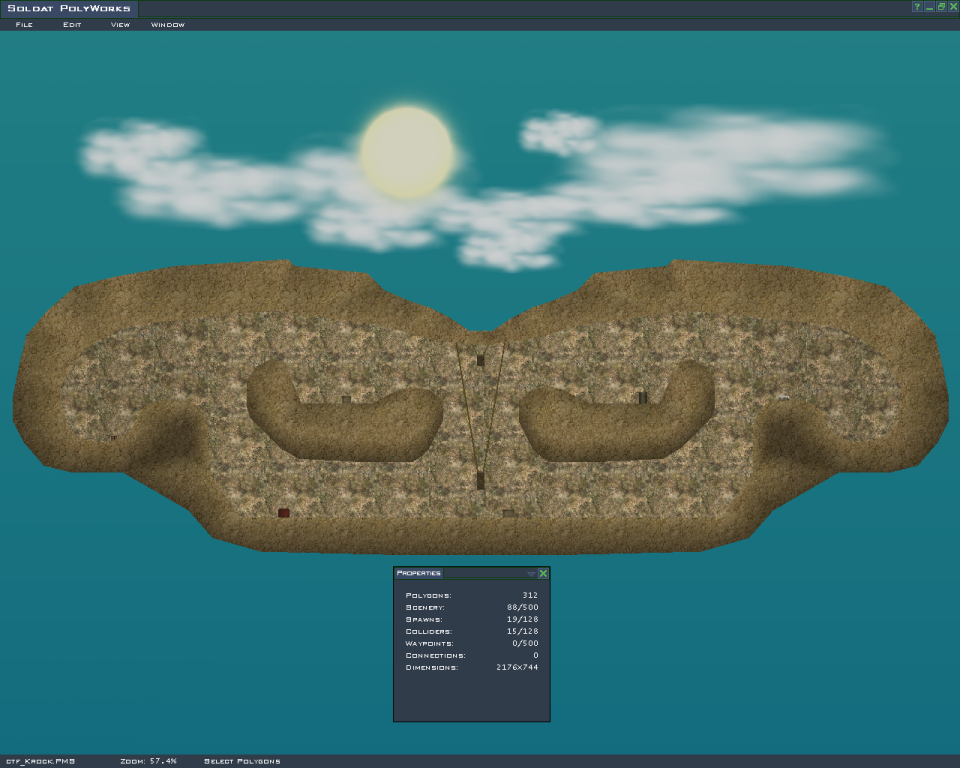Click the Dimensions value 2176x744
This screenshot has height=768, width=960.
click(517, 667)
